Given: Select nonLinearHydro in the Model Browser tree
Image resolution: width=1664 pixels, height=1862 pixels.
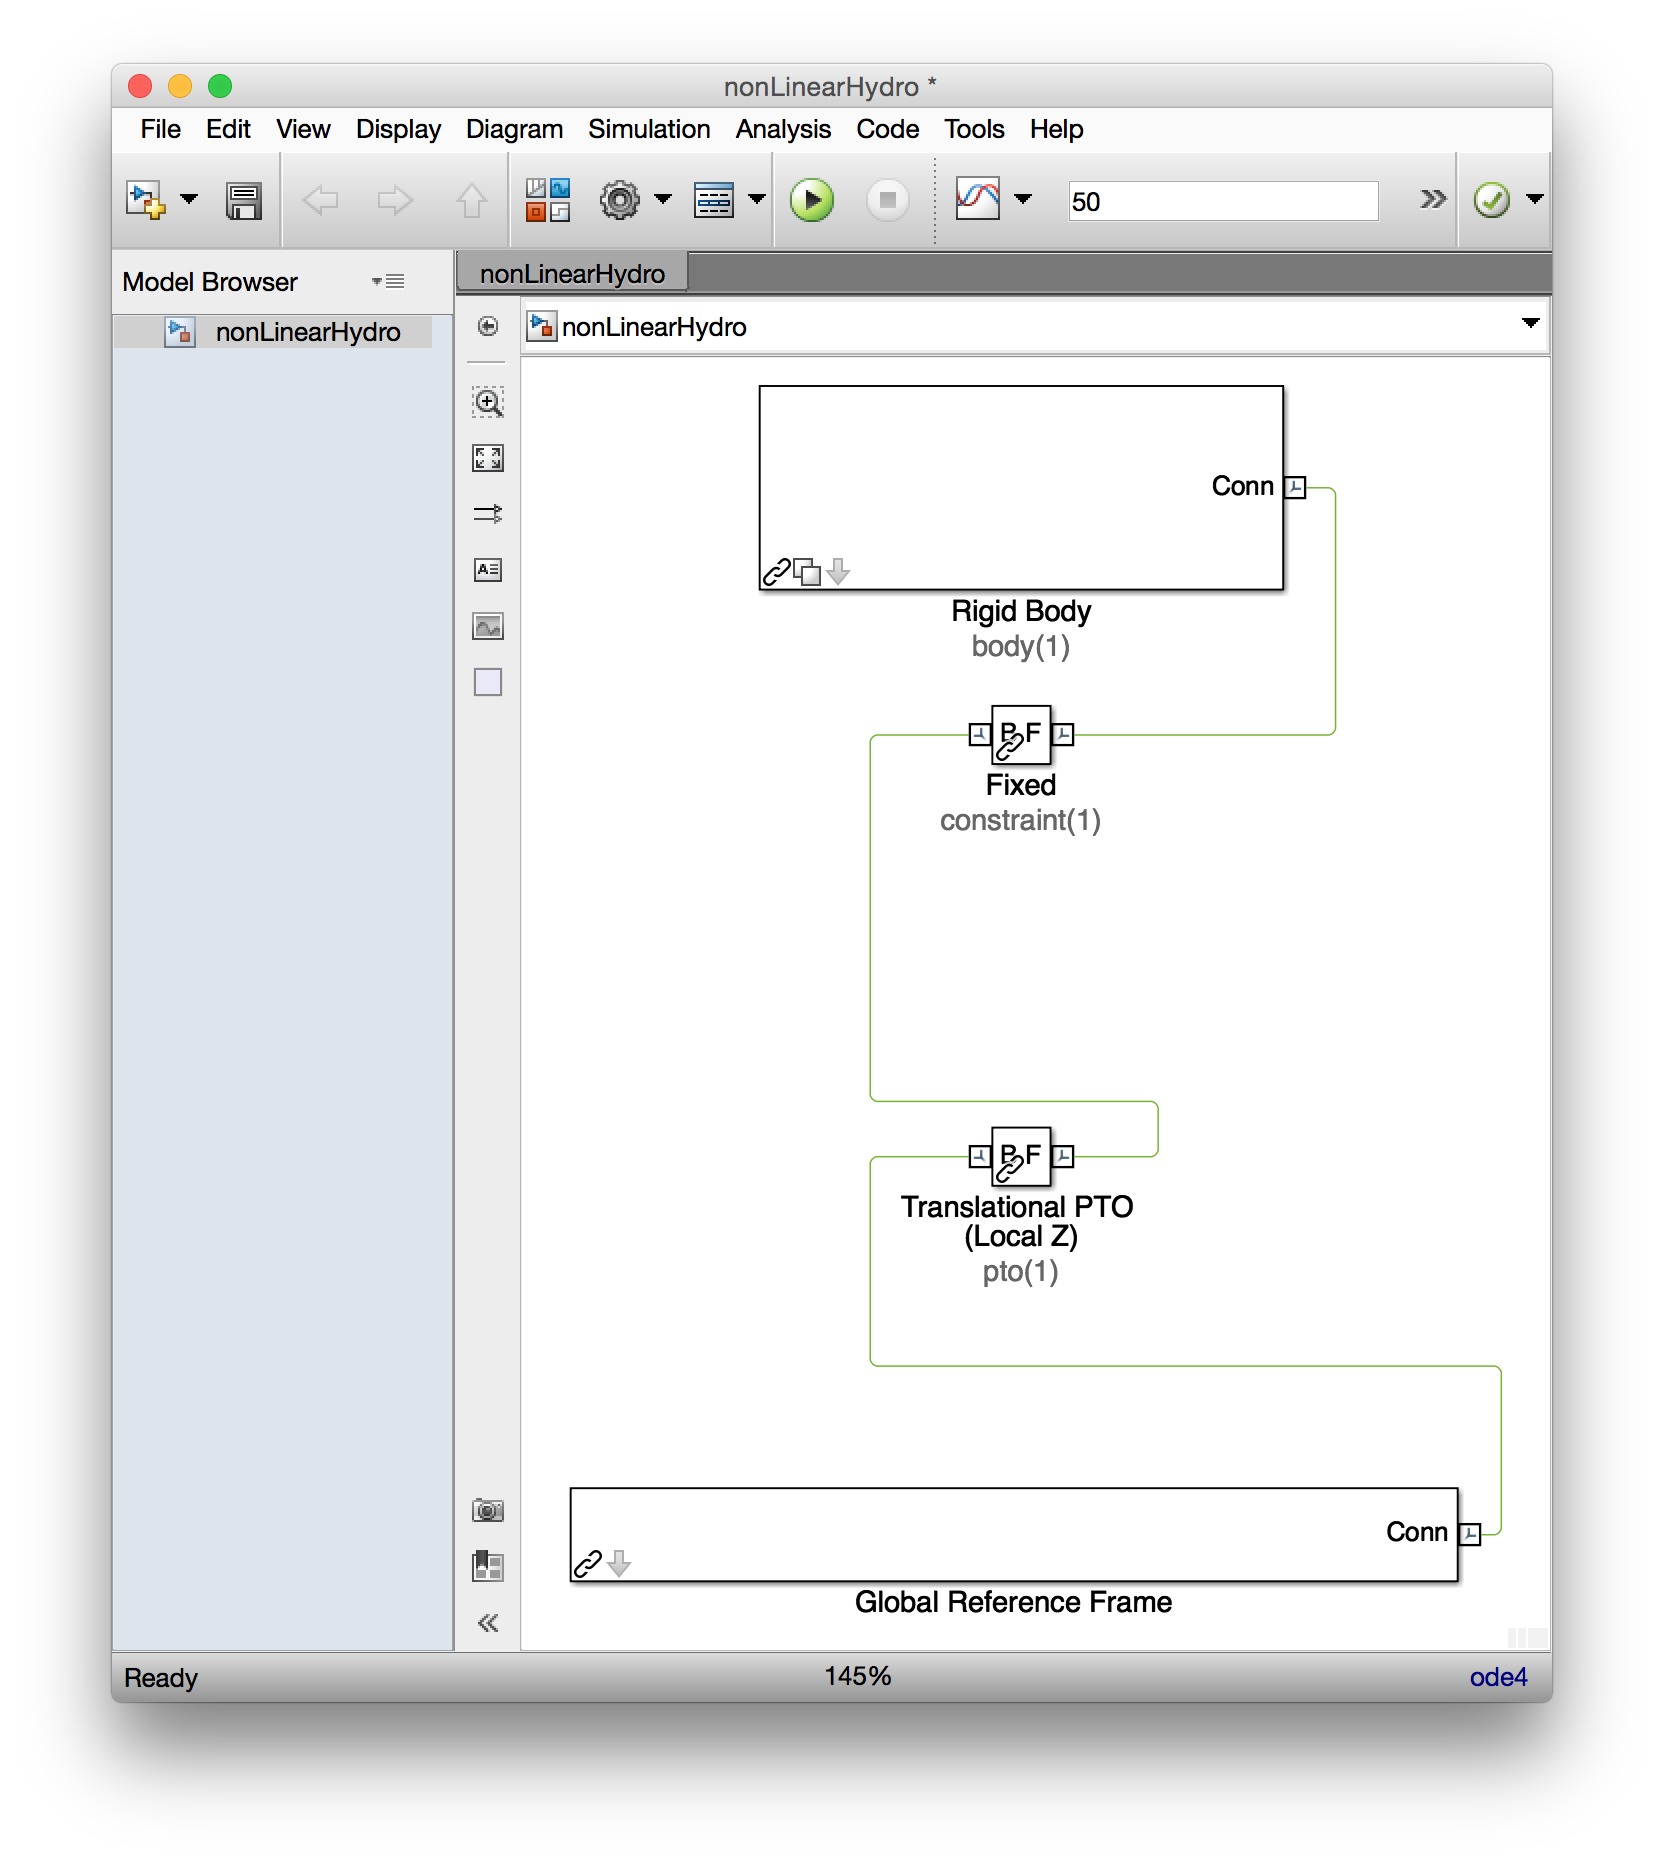Looking at the screenshot, I should (x=274, y=332).
